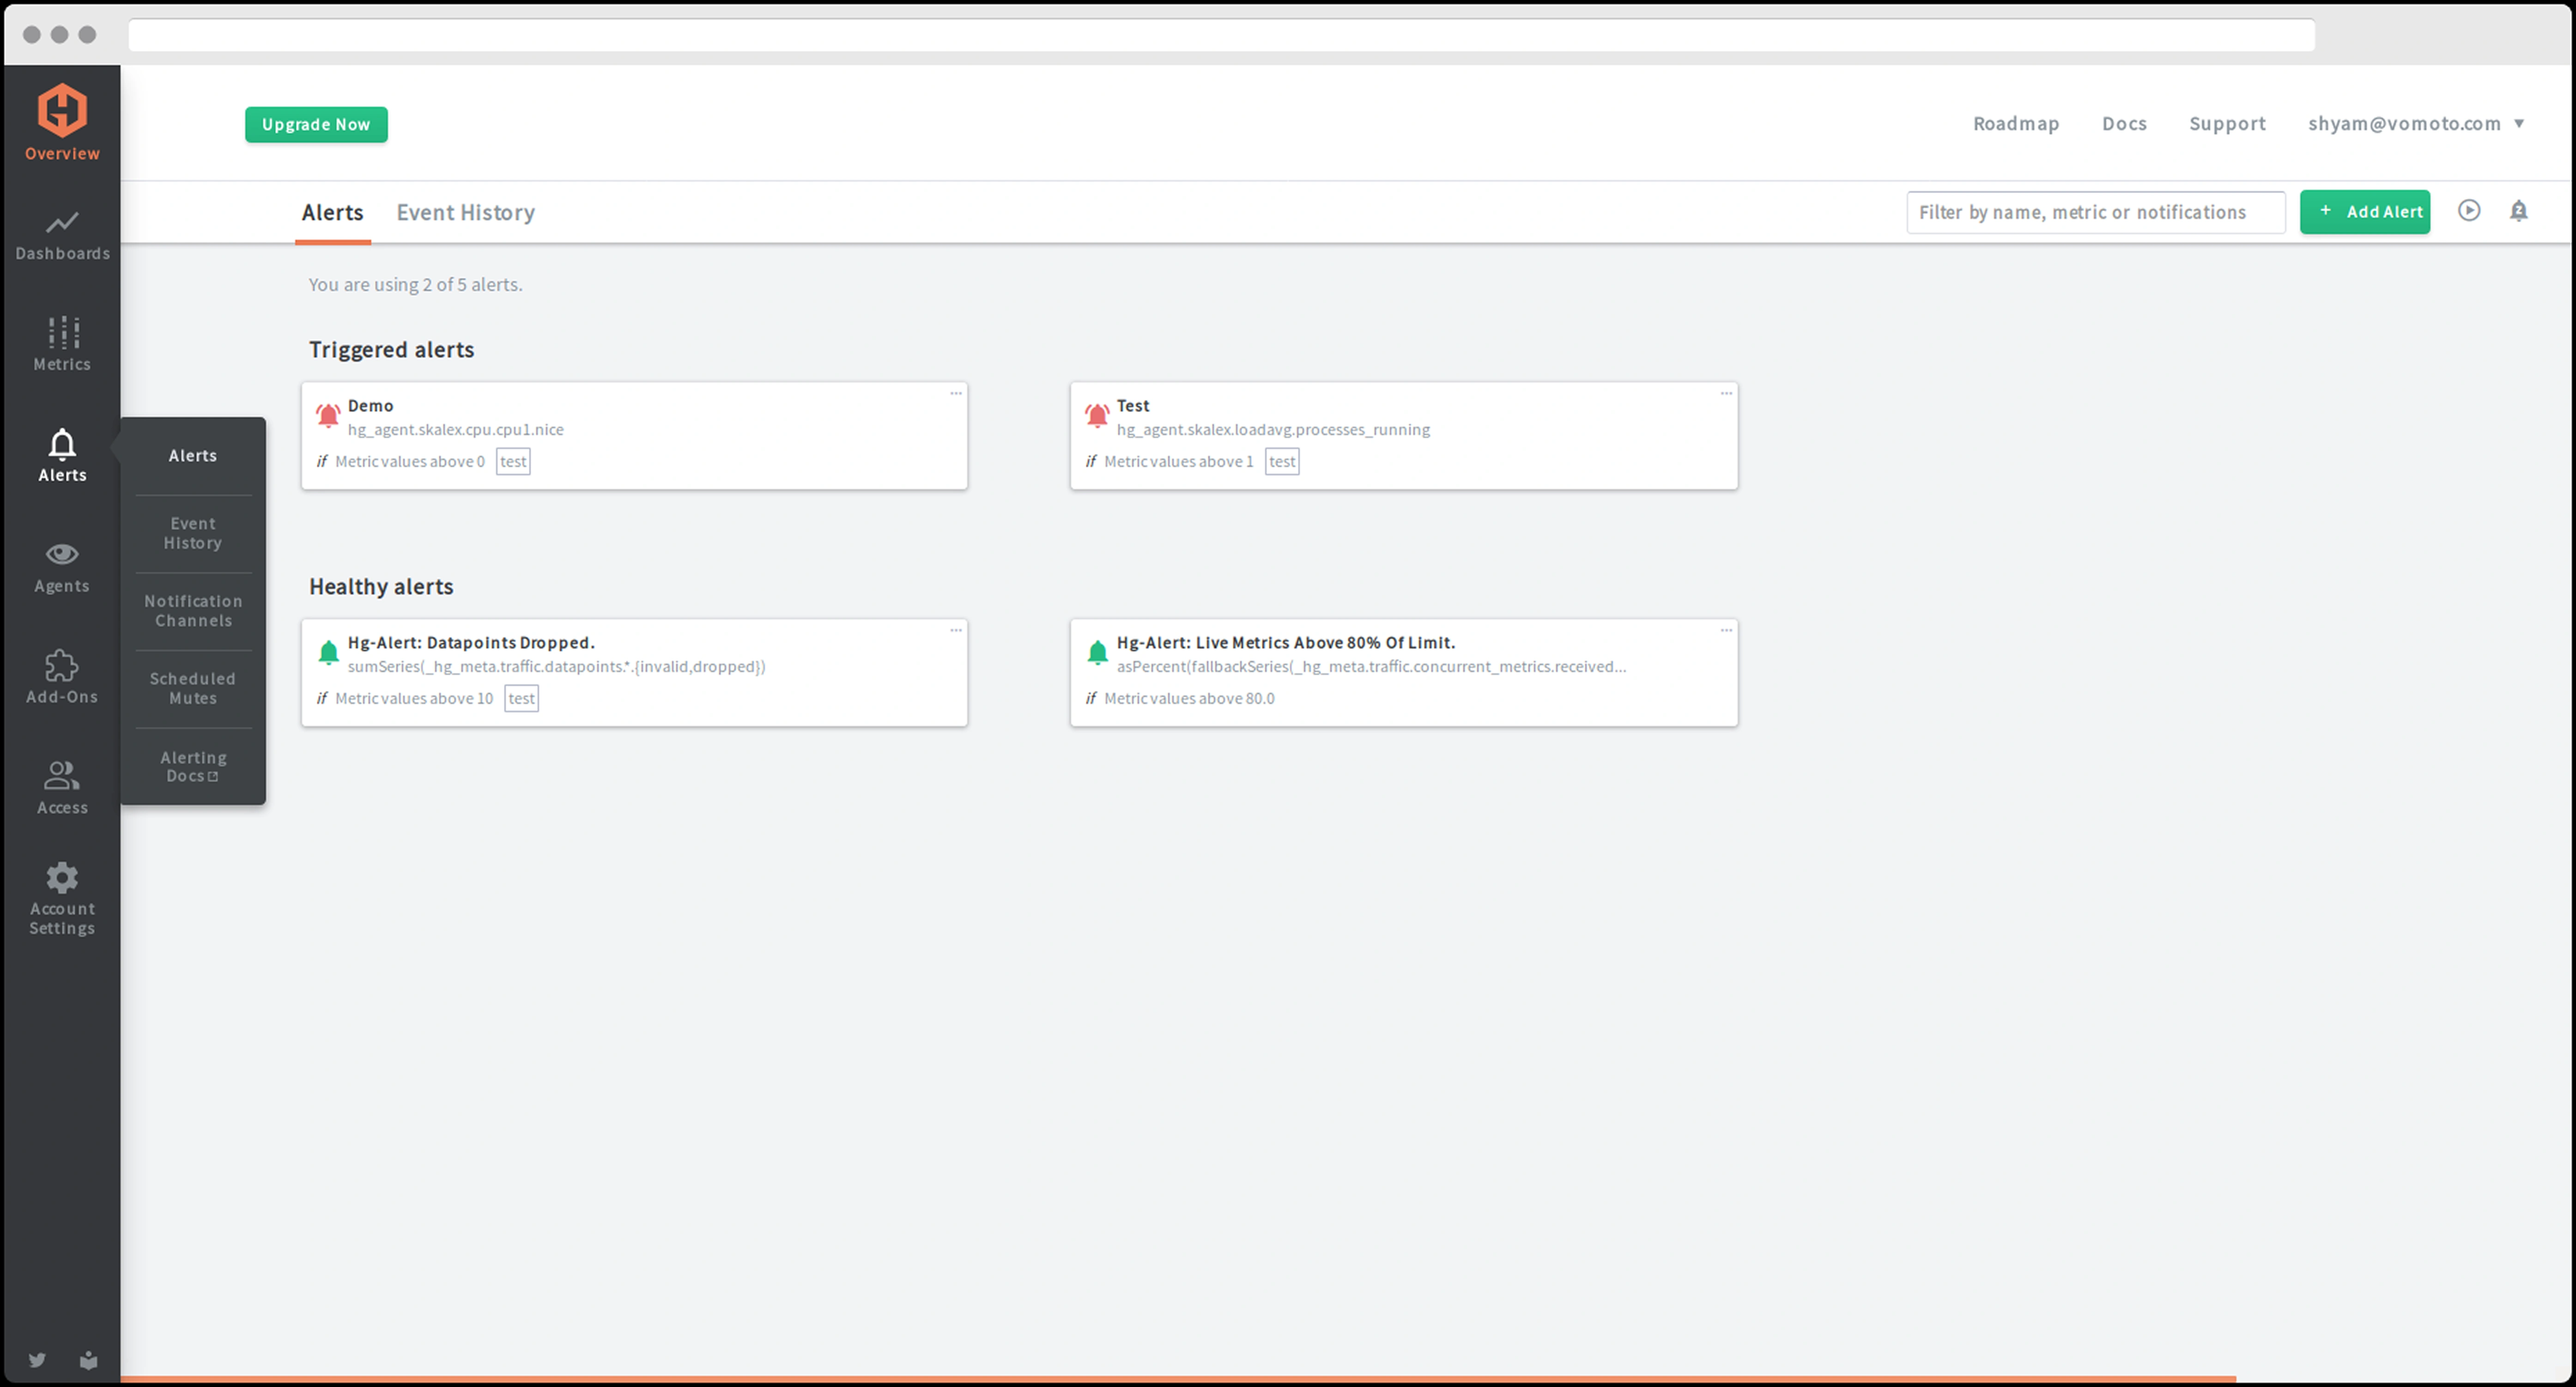
Task: Click the Upgrade Now button
Action: (x=316, y=124)
